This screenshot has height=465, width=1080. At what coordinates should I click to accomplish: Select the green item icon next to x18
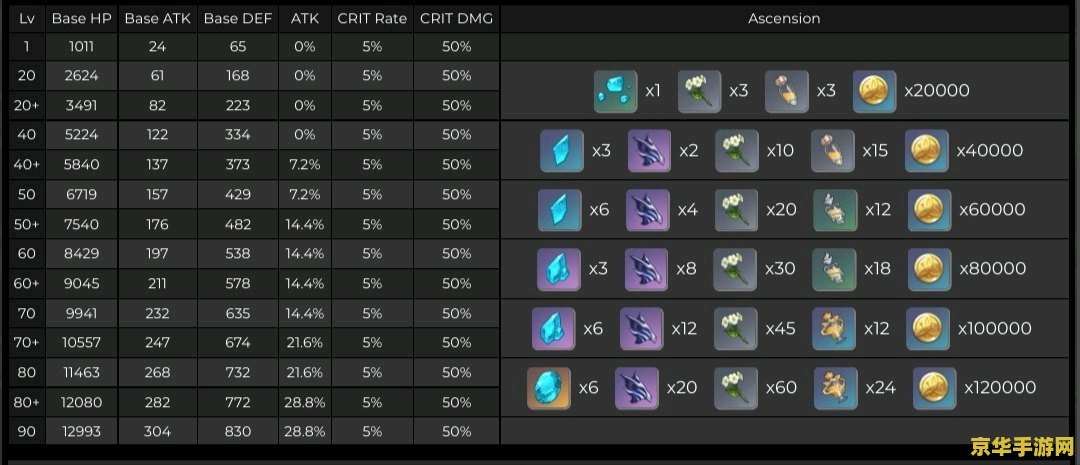tap(835, 269)
